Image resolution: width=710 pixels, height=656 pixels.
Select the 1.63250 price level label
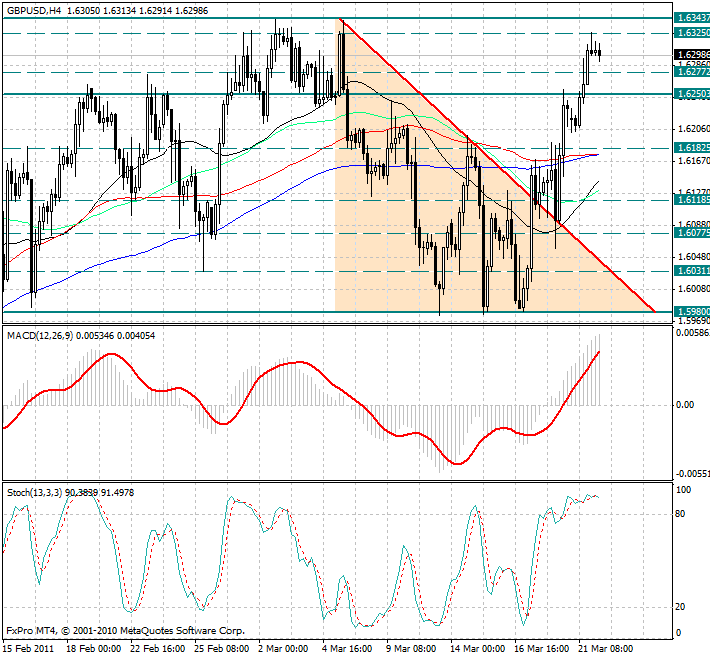coord(692,33)
